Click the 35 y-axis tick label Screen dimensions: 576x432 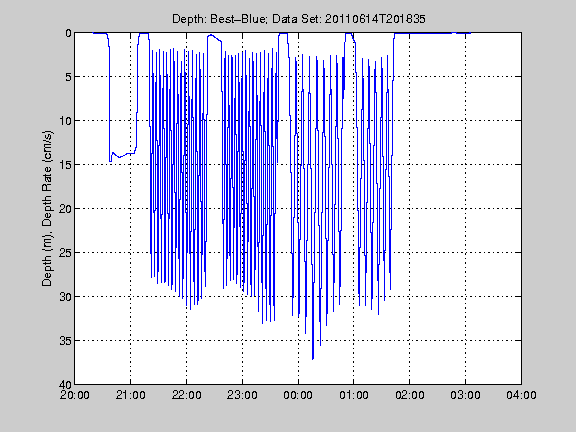(65, 341)
